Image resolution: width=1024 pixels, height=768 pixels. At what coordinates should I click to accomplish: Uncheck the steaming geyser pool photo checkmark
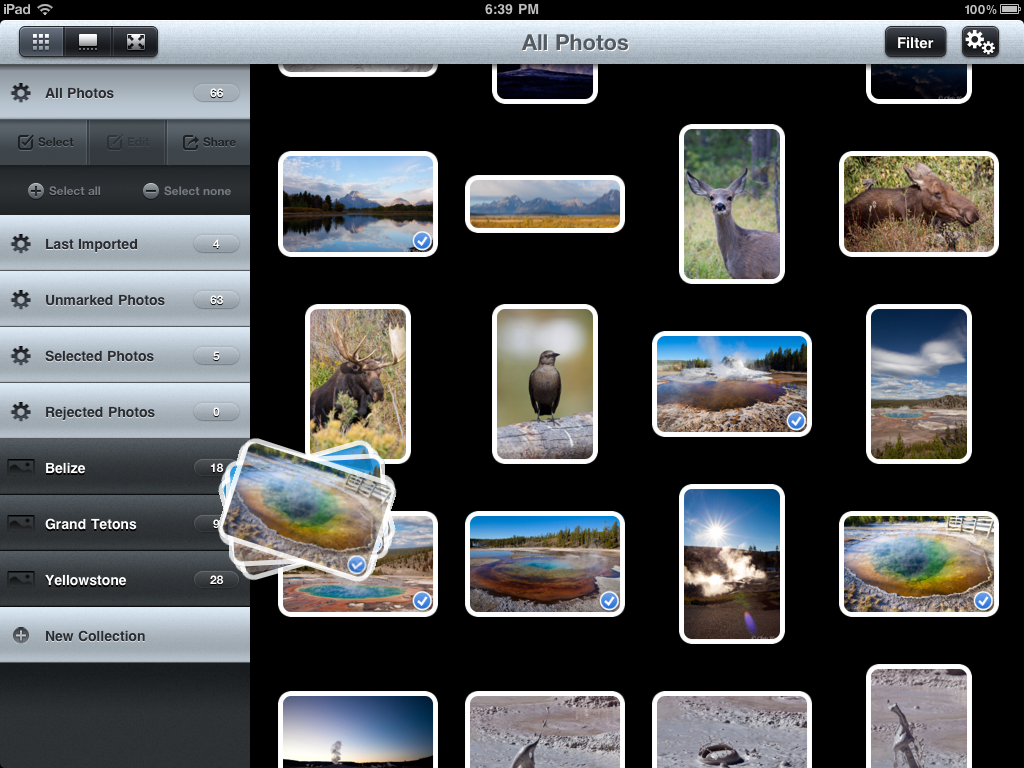pos(796,421)
